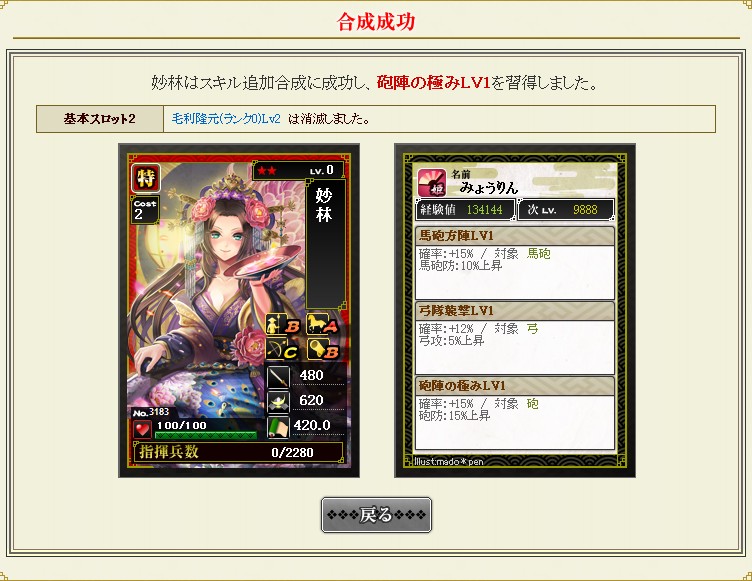
Task: Click the strategy scroll stat icon
Action: [x=278, y=427]
